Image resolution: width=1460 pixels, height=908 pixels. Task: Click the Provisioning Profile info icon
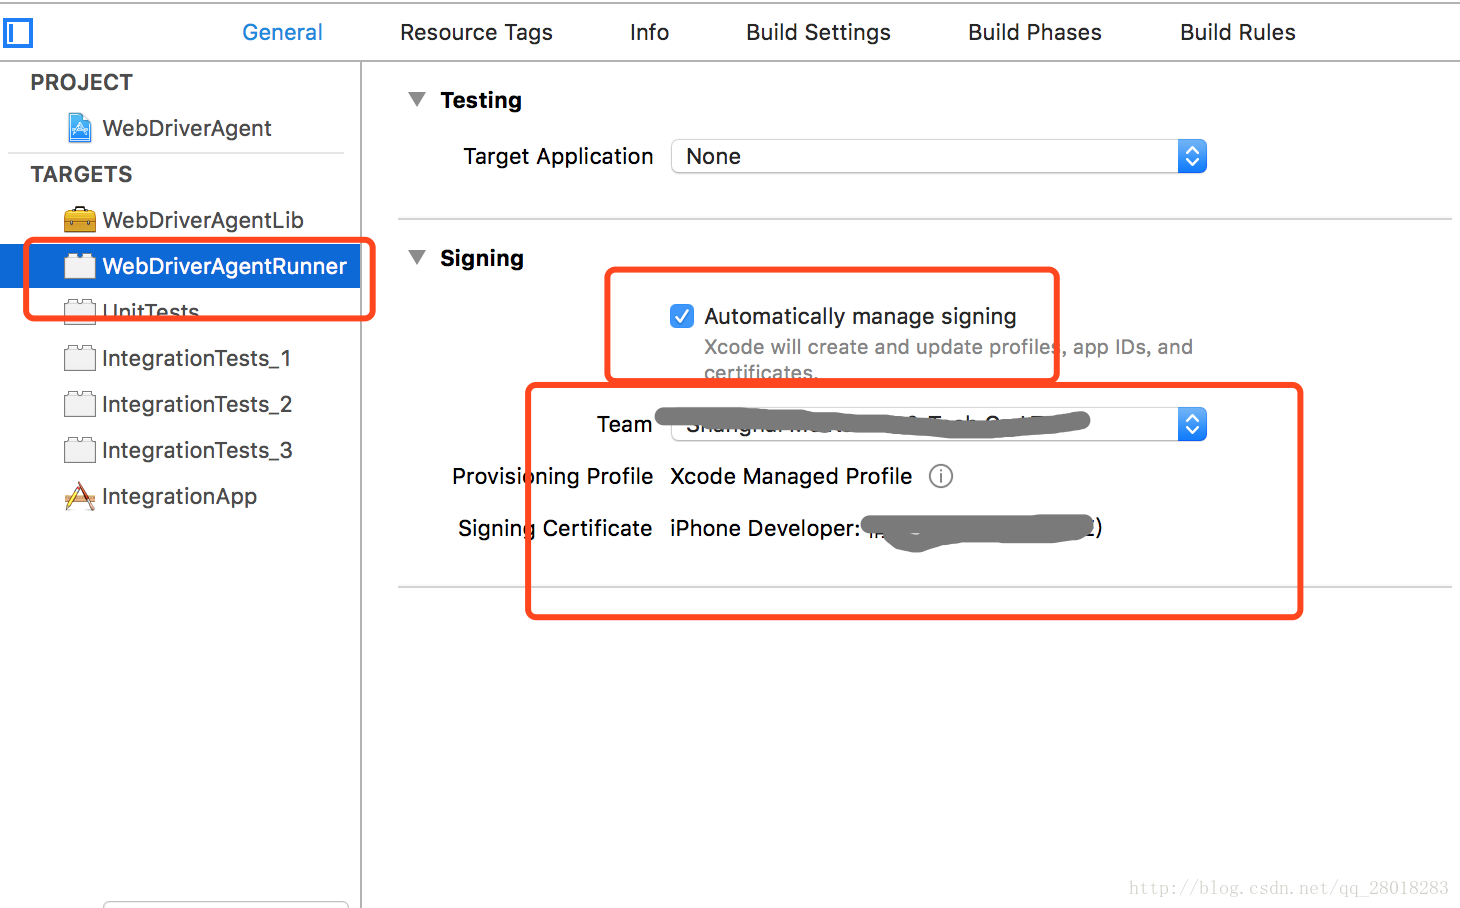(x=941, y=476)
